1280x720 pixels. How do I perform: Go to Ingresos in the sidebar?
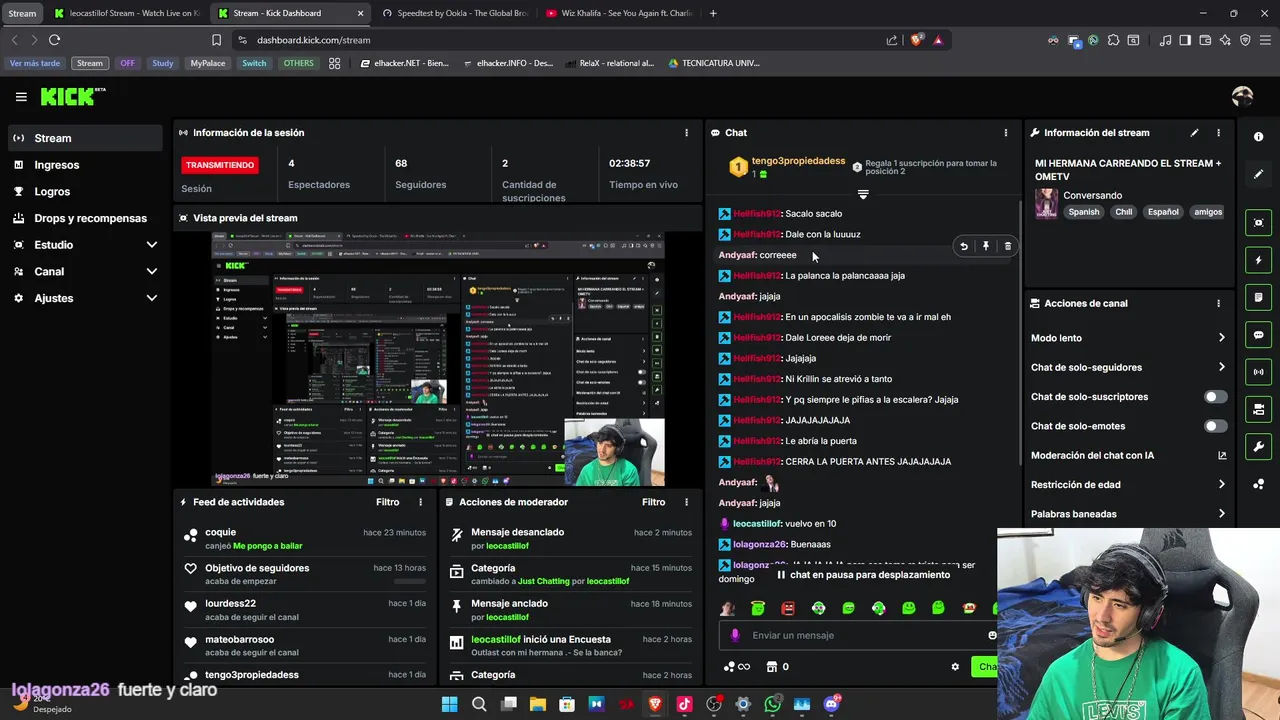point(85,165)
